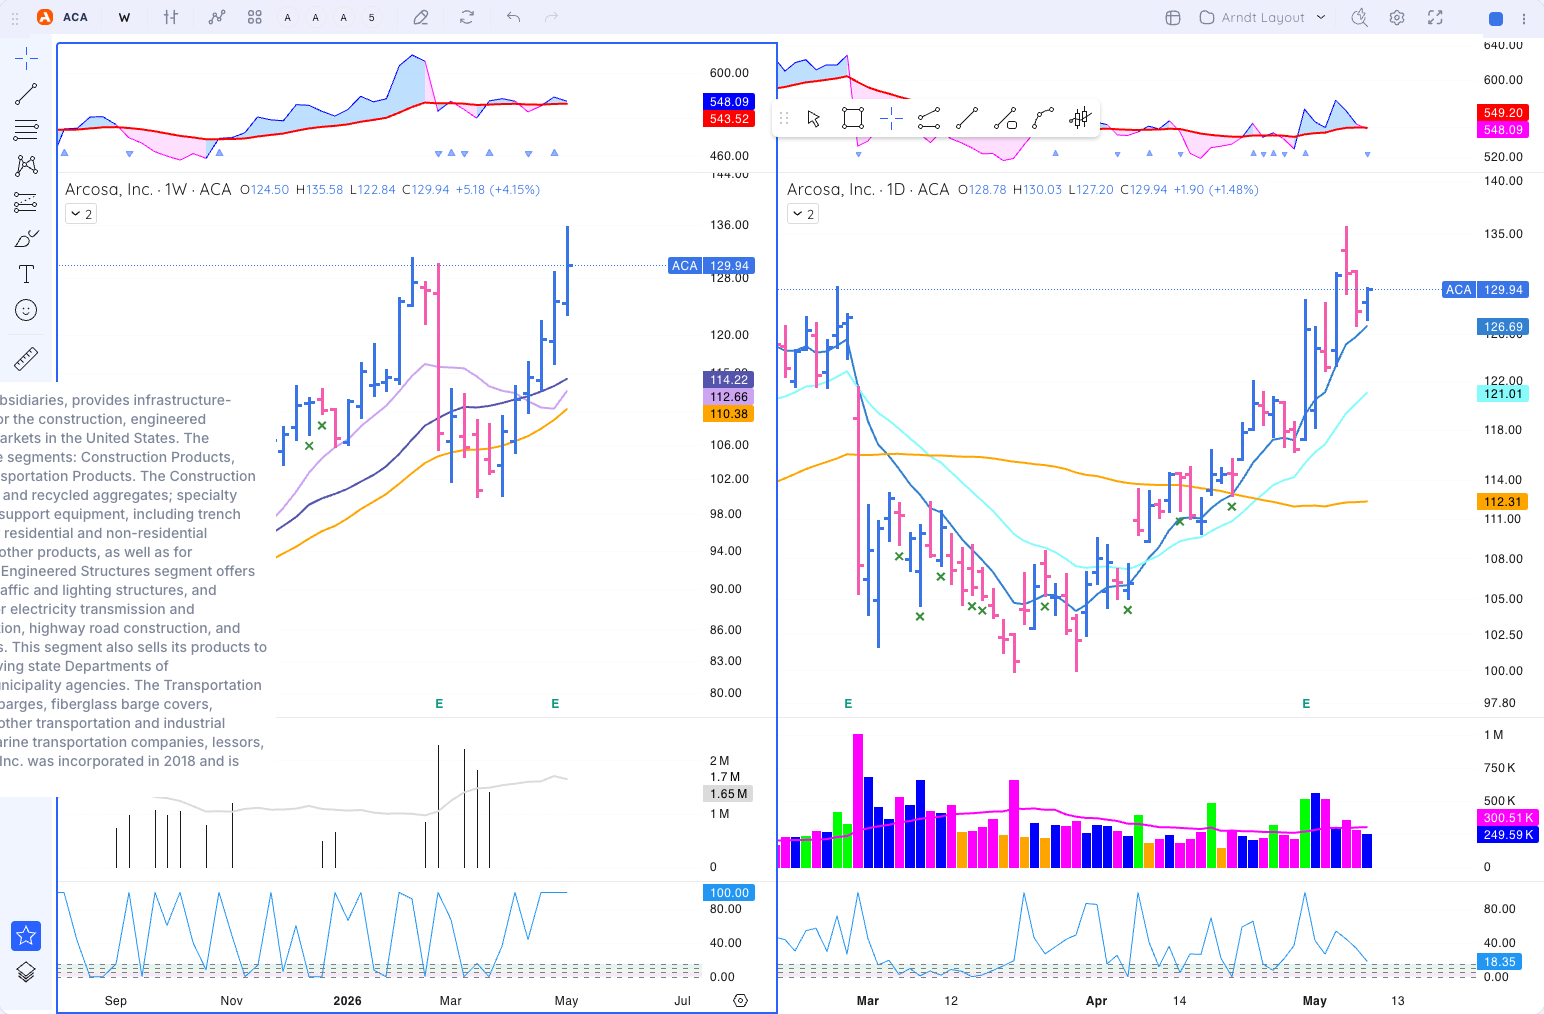
Task: Click the 1.65 M volume label
Action: [x=729, y=794]
